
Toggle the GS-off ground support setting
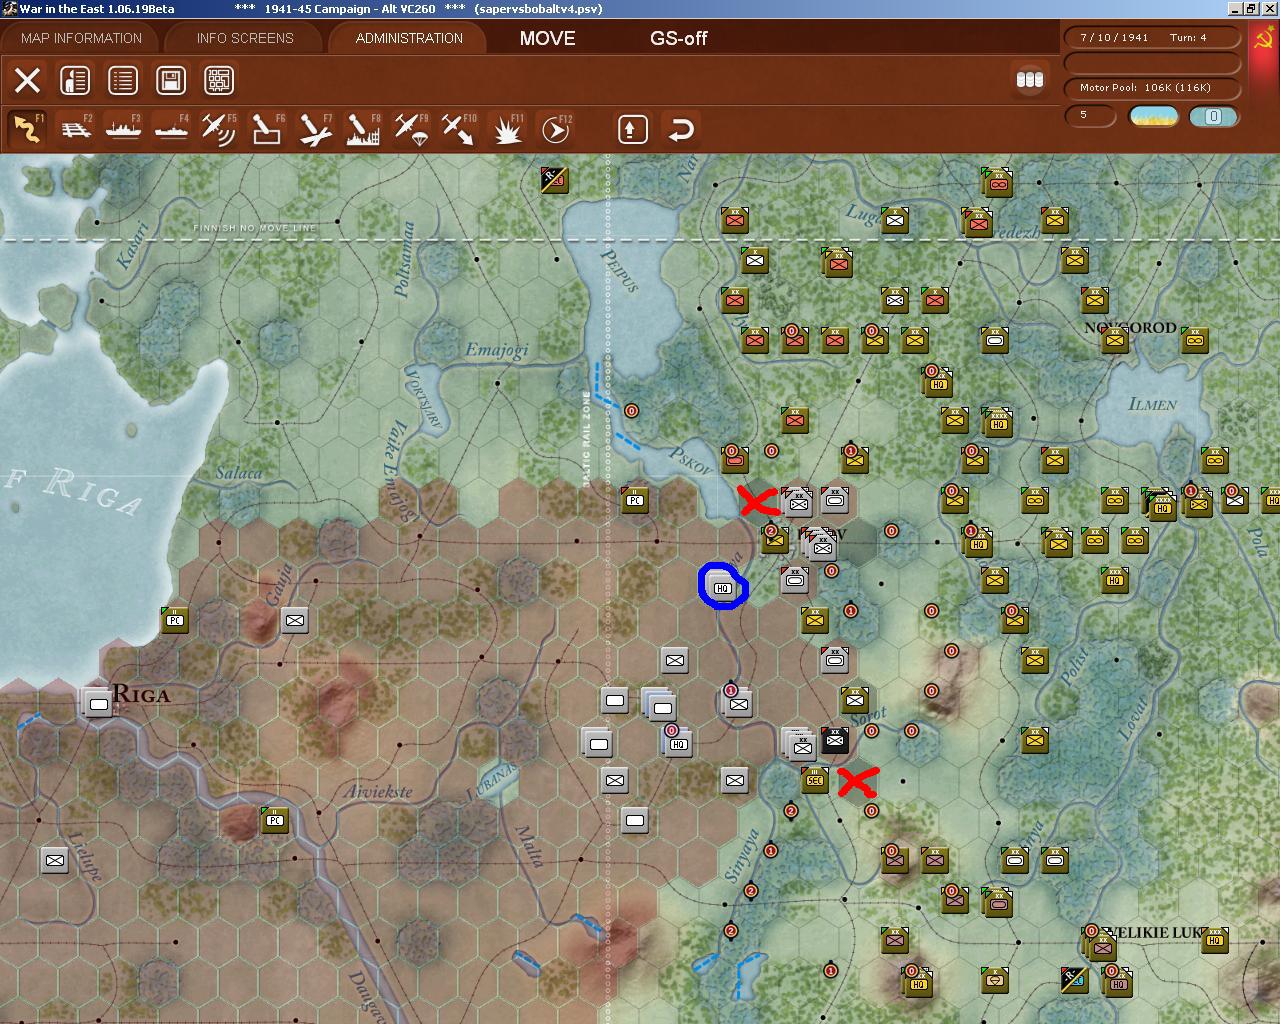(678, 38)
